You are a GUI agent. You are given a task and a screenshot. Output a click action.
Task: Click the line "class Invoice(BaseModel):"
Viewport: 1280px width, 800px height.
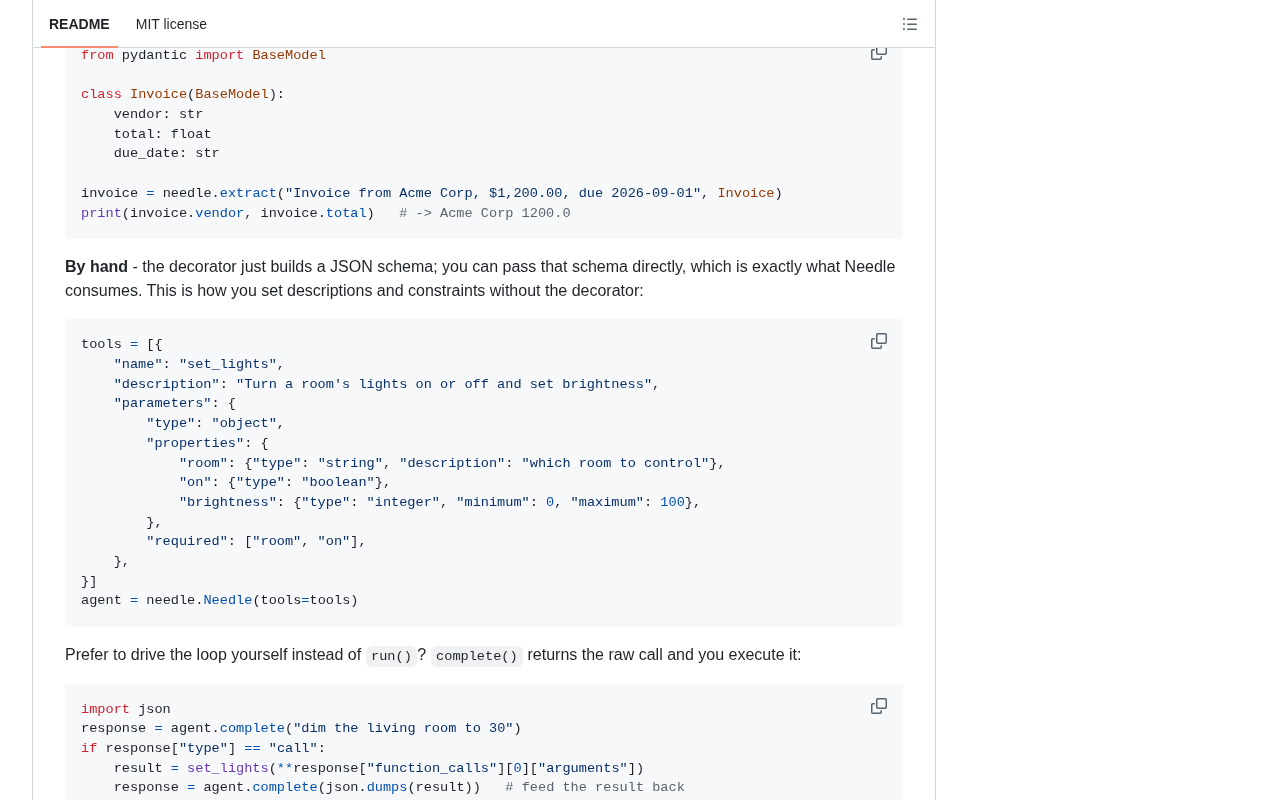click(183, 95)
